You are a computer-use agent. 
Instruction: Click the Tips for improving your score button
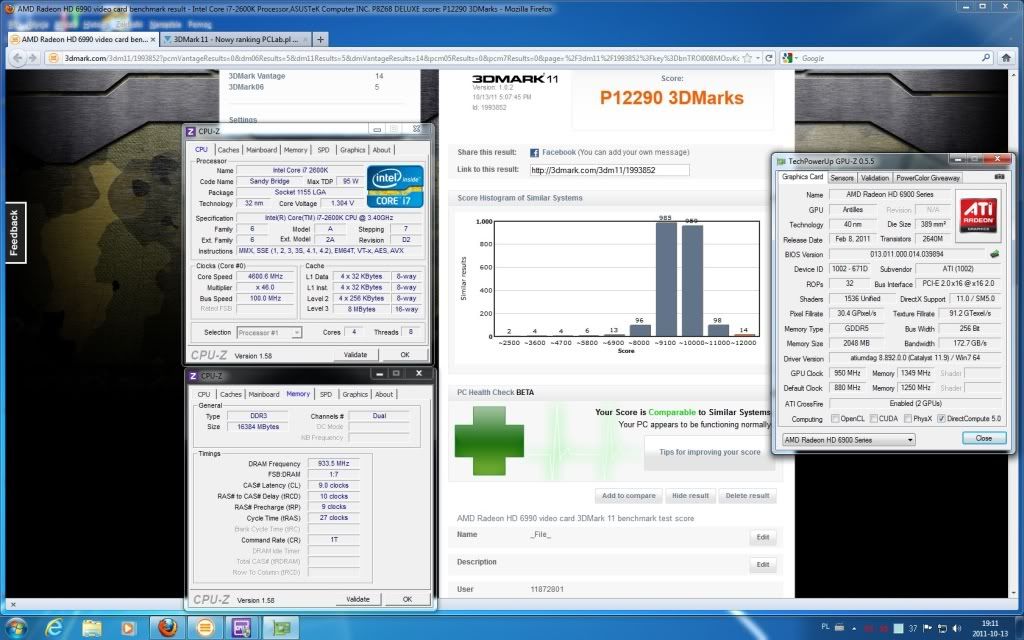[x=709, y=452]
